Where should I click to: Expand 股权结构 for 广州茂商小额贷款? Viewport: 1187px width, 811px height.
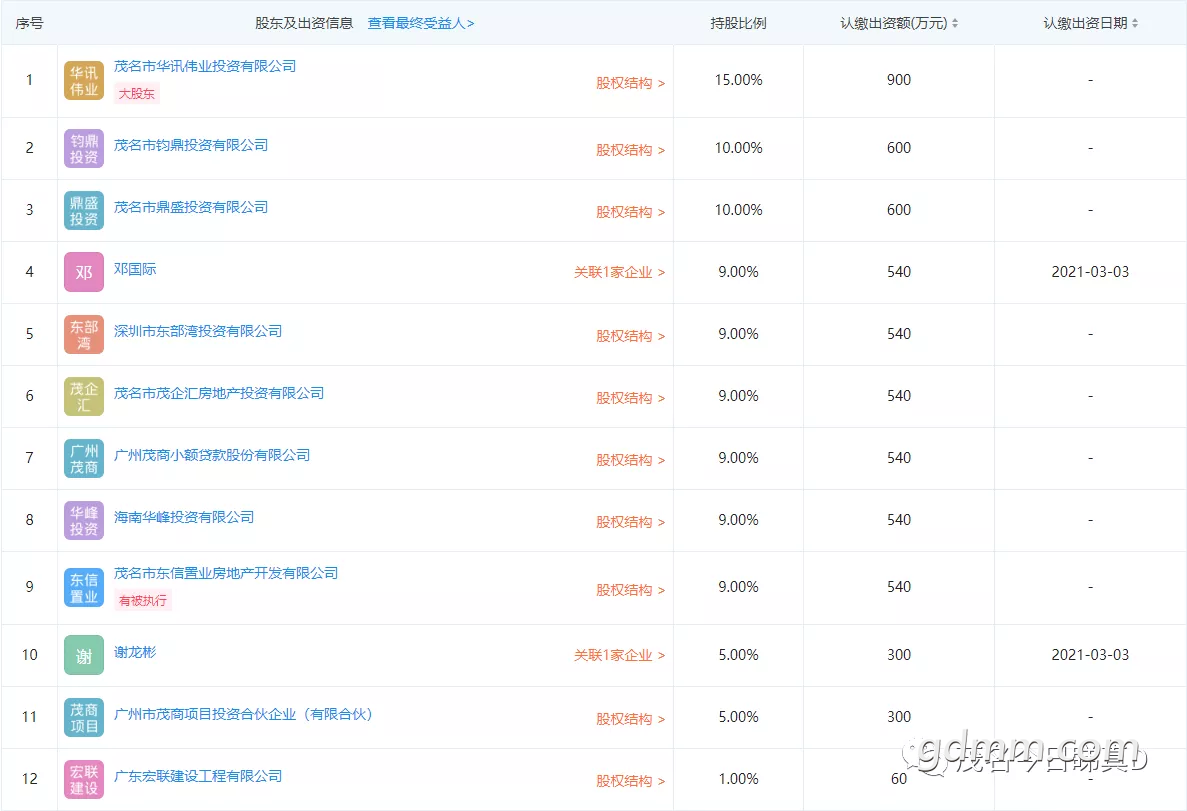coord(630,460)
